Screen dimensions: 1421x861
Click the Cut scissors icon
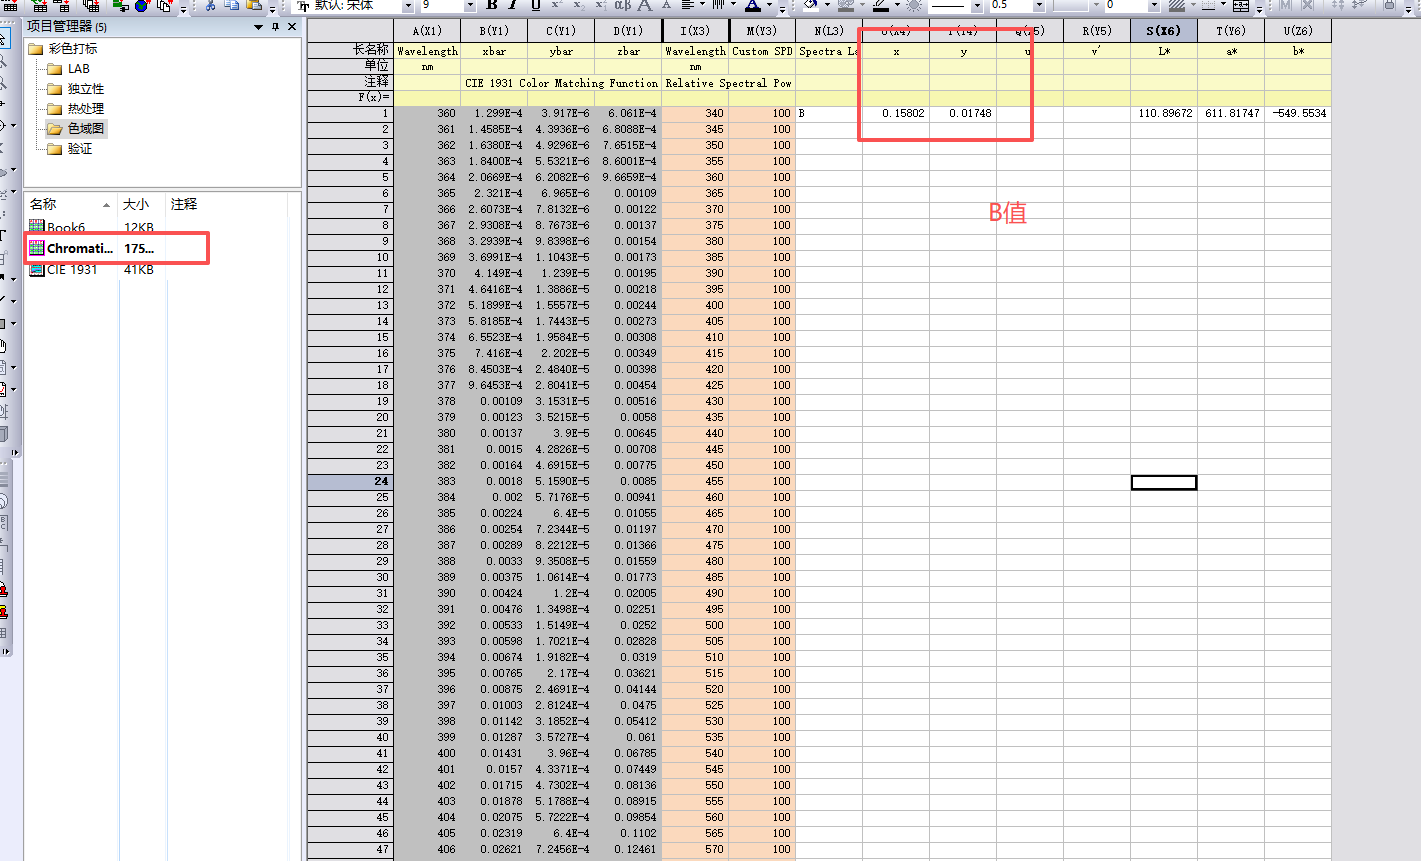[210, 5]
